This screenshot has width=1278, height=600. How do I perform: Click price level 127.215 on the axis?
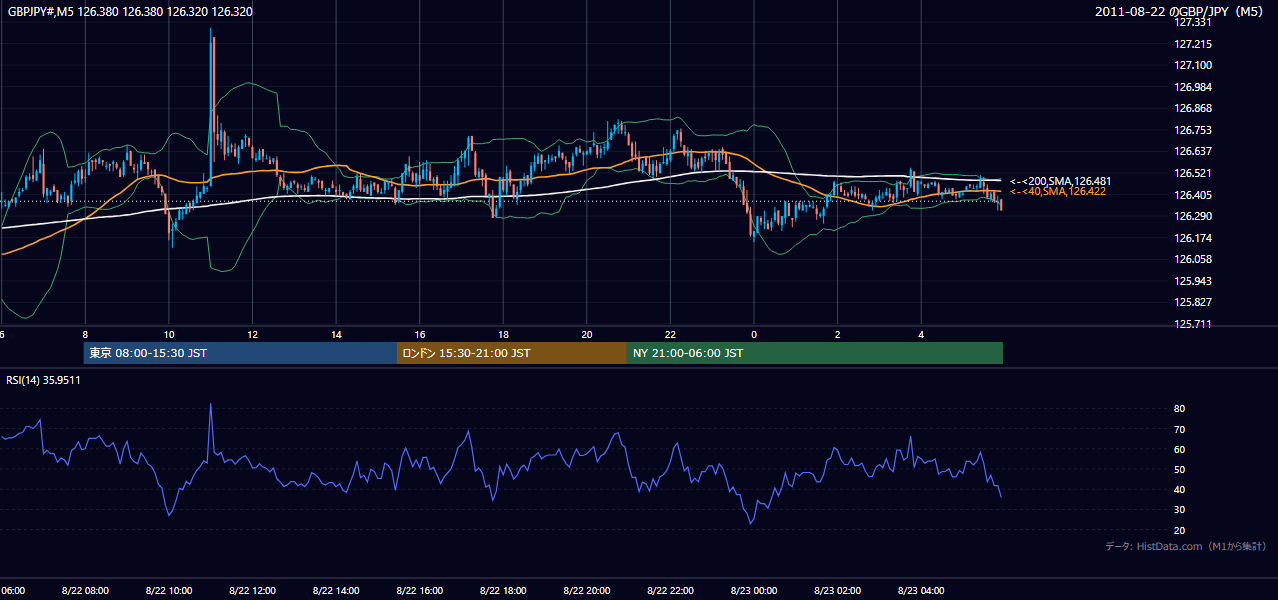tap(1192, 44)
